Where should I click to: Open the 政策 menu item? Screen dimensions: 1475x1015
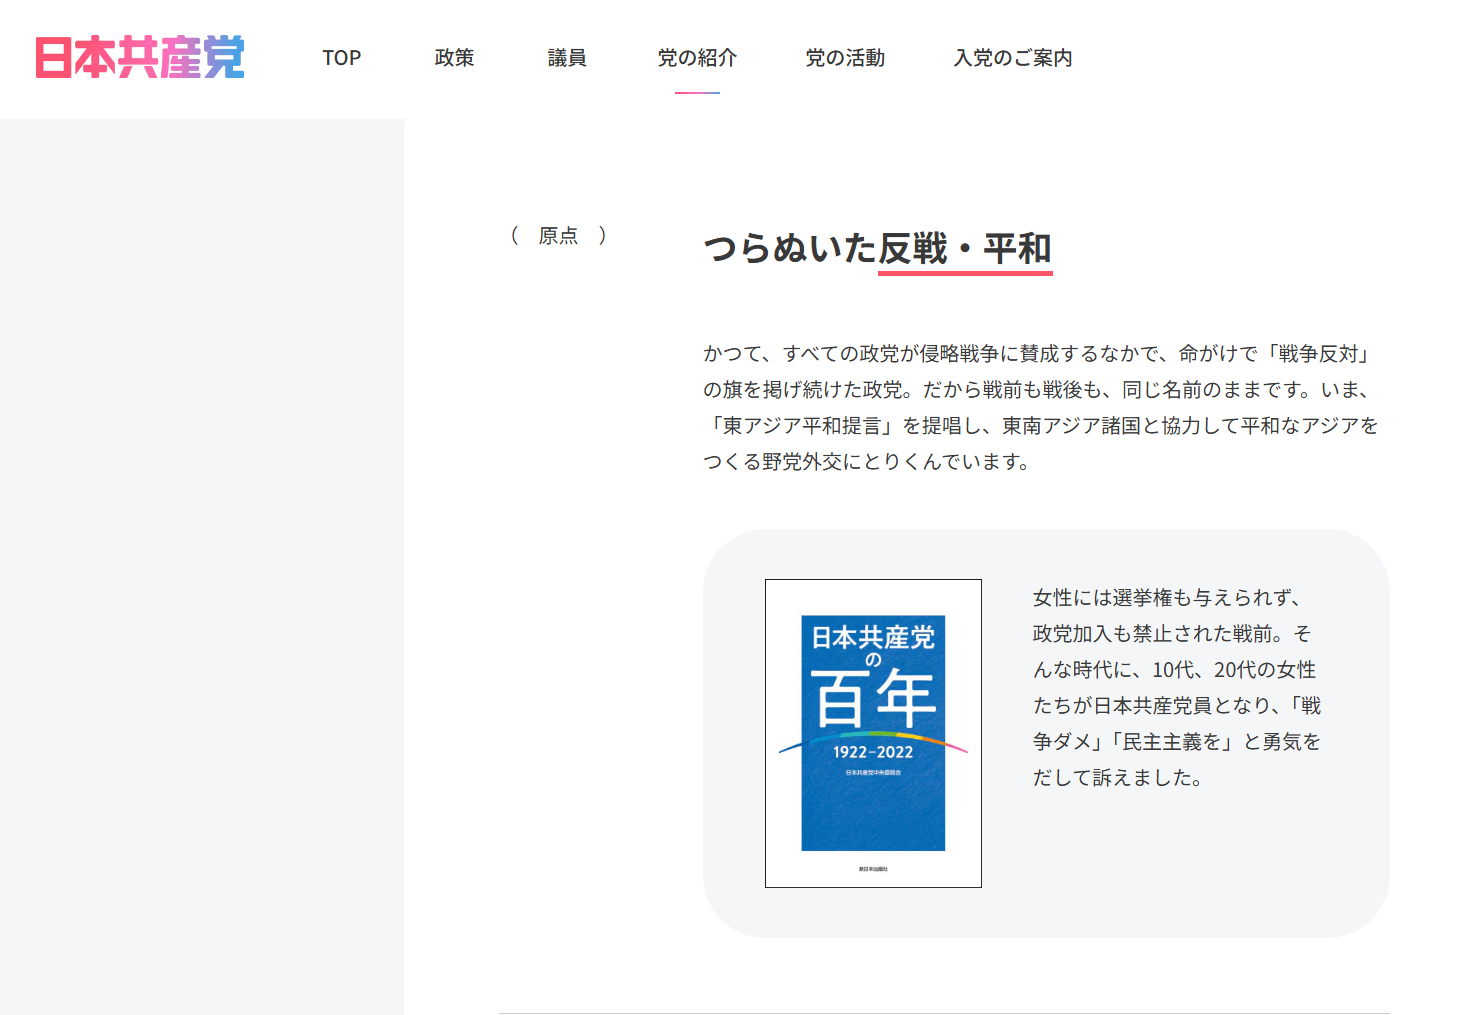(x=454, y=58)
